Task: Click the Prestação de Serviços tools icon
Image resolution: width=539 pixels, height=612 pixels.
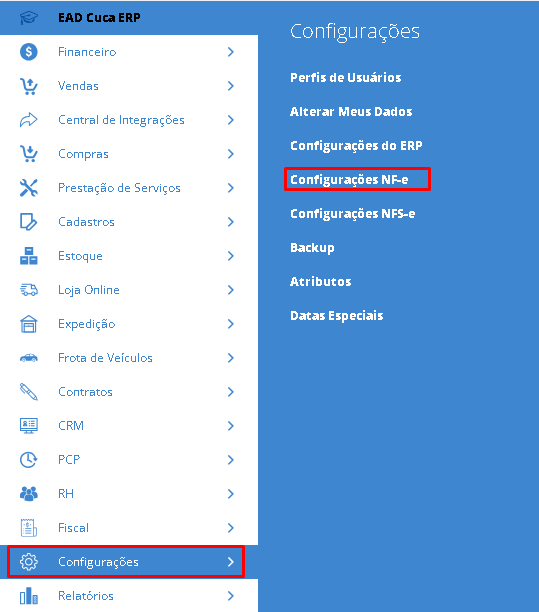Action: pos(28,188)
